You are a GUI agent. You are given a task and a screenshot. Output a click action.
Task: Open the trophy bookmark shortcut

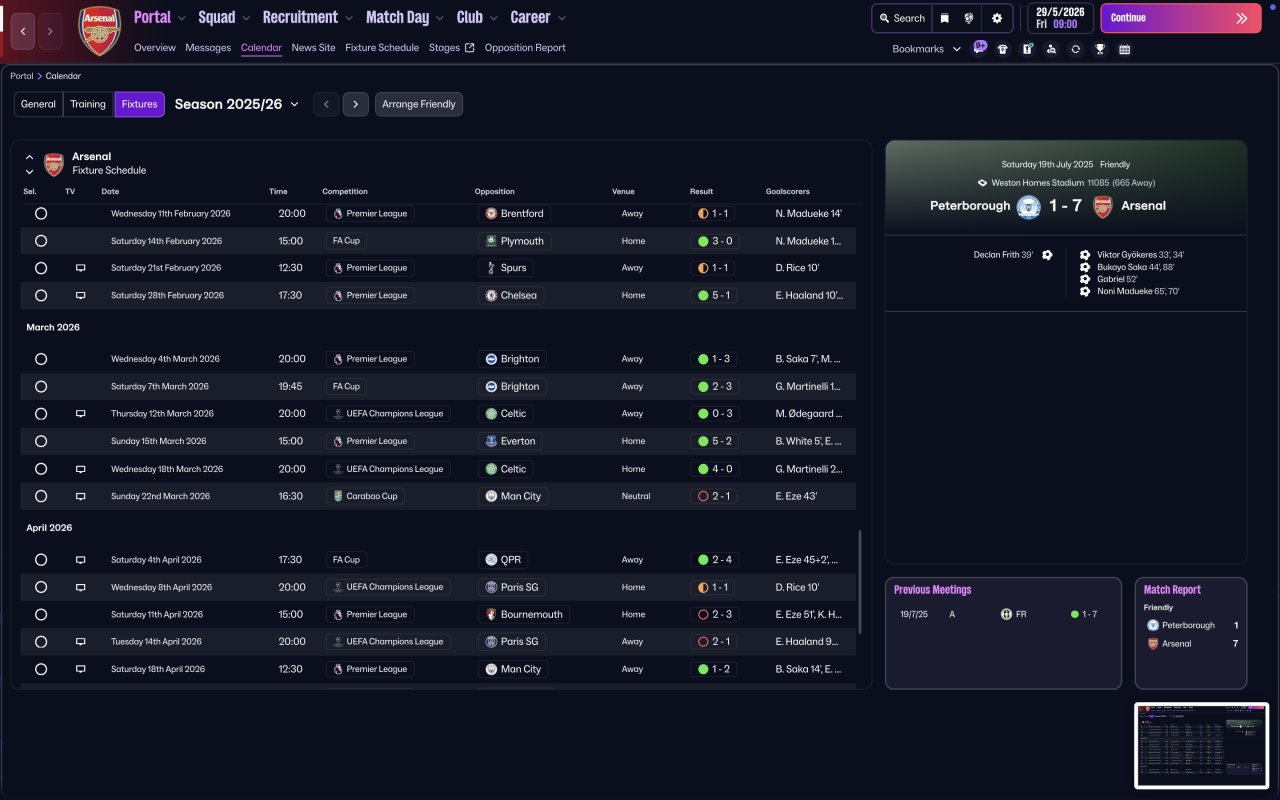click(x=1100, y=49)
